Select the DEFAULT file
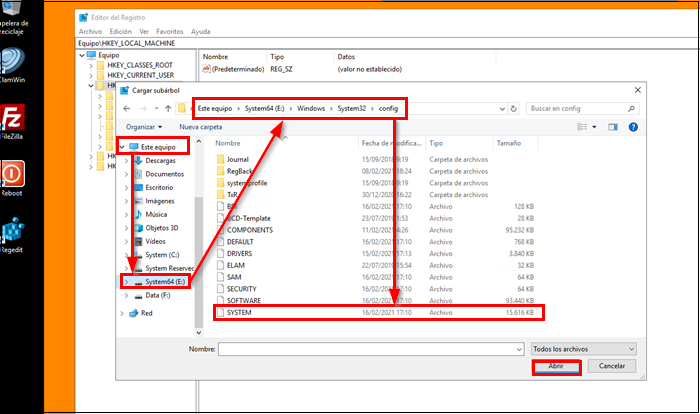700x414 pixels. 240,242
